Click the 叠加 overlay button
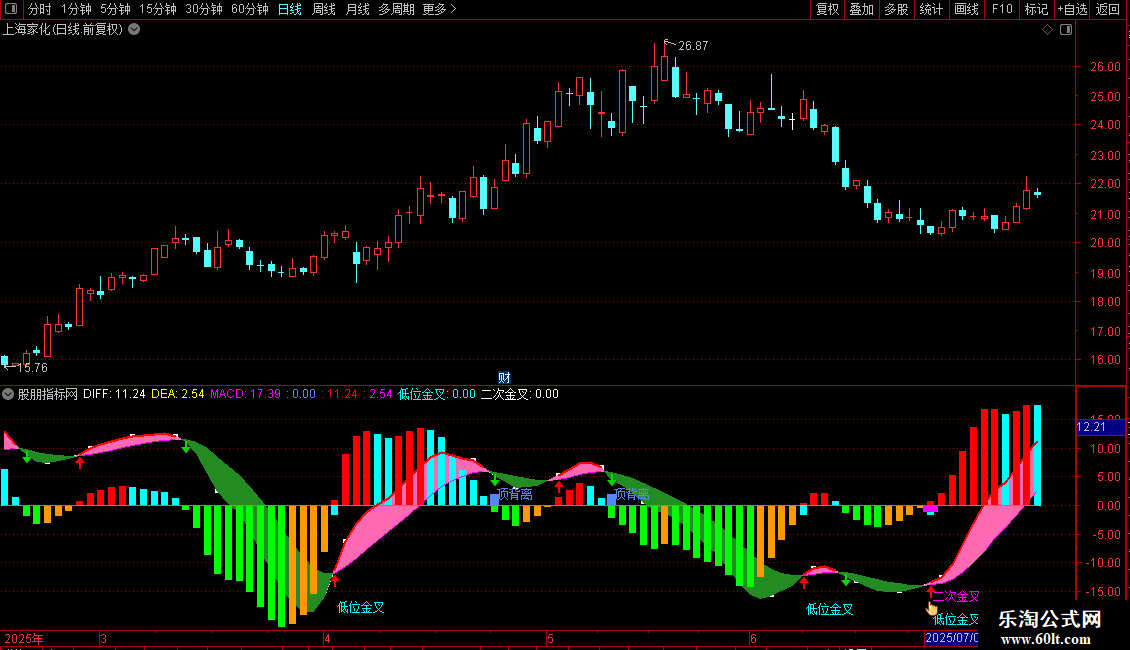The width and height of the screenshot is (1130, 650). 862,9
